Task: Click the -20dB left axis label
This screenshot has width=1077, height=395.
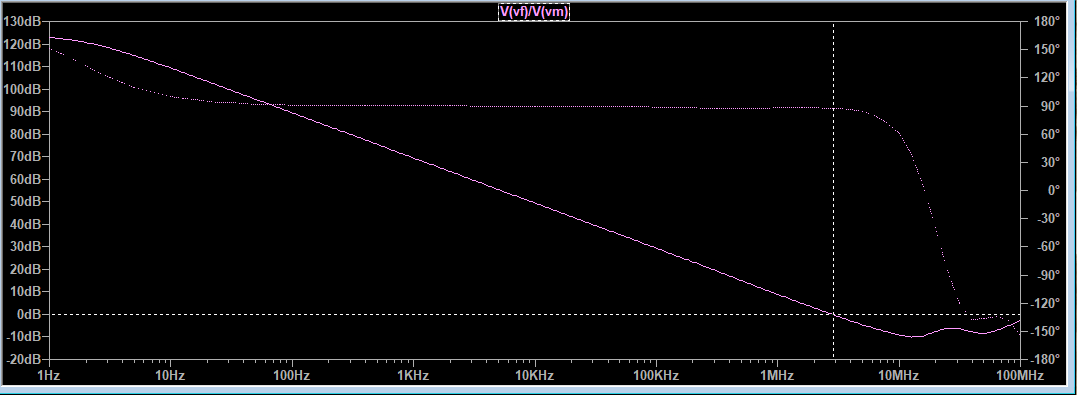Action: point(23,359)
